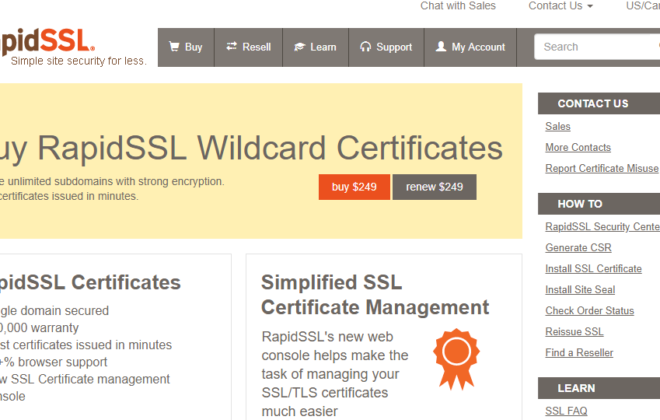
Task: Open the My Account menu
Action: pos(470,47)
